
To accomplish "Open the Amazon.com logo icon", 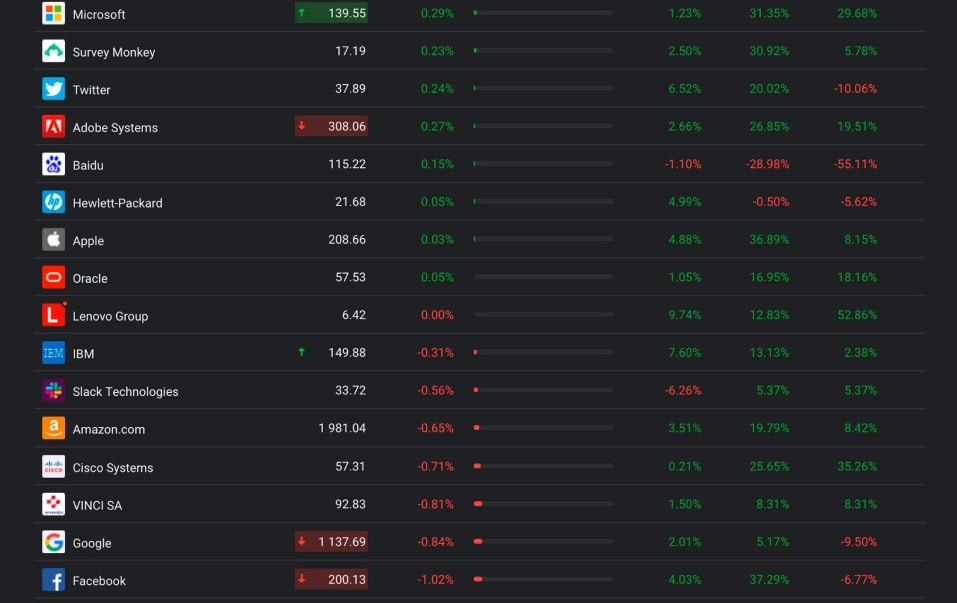I will coord(53,429).
